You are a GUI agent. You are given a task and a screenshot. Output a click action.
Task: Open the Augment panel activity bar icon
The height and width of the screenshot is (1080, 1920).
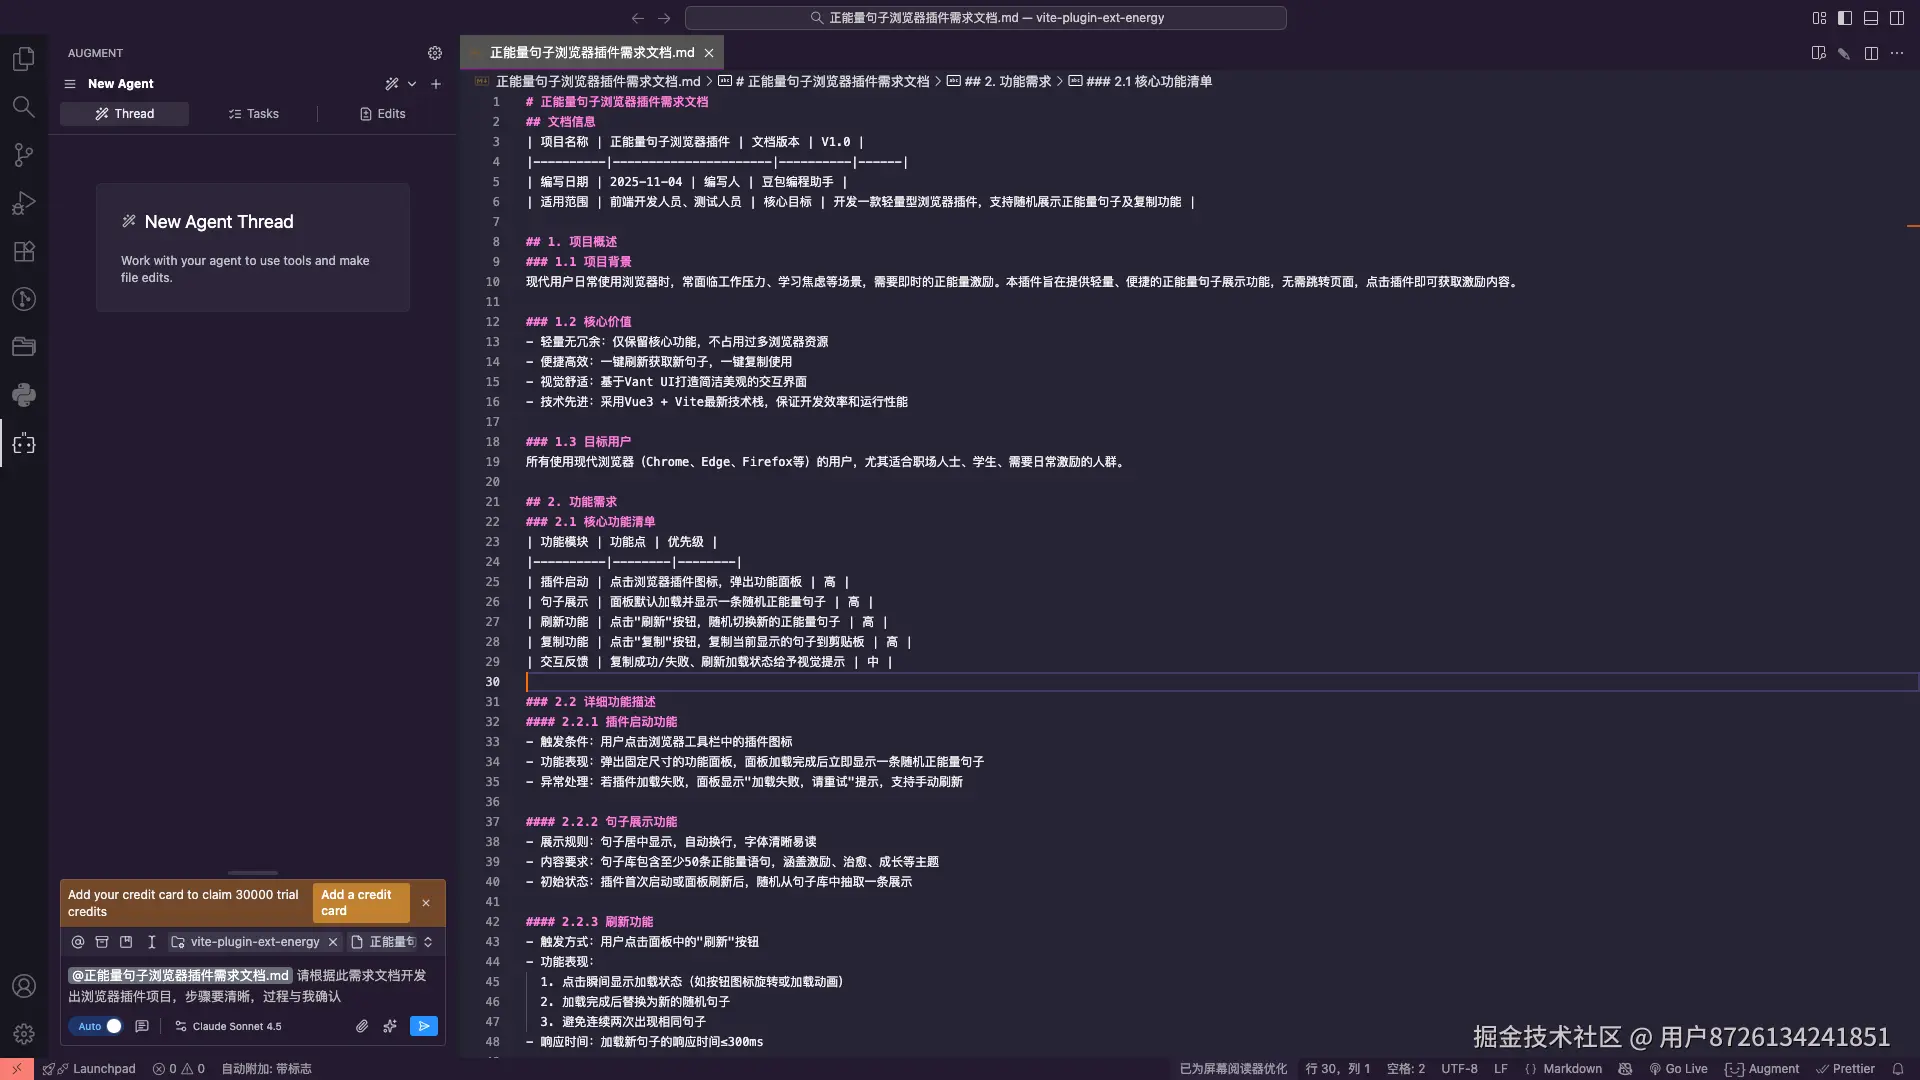pyautogui.click(x=24, y=444)
